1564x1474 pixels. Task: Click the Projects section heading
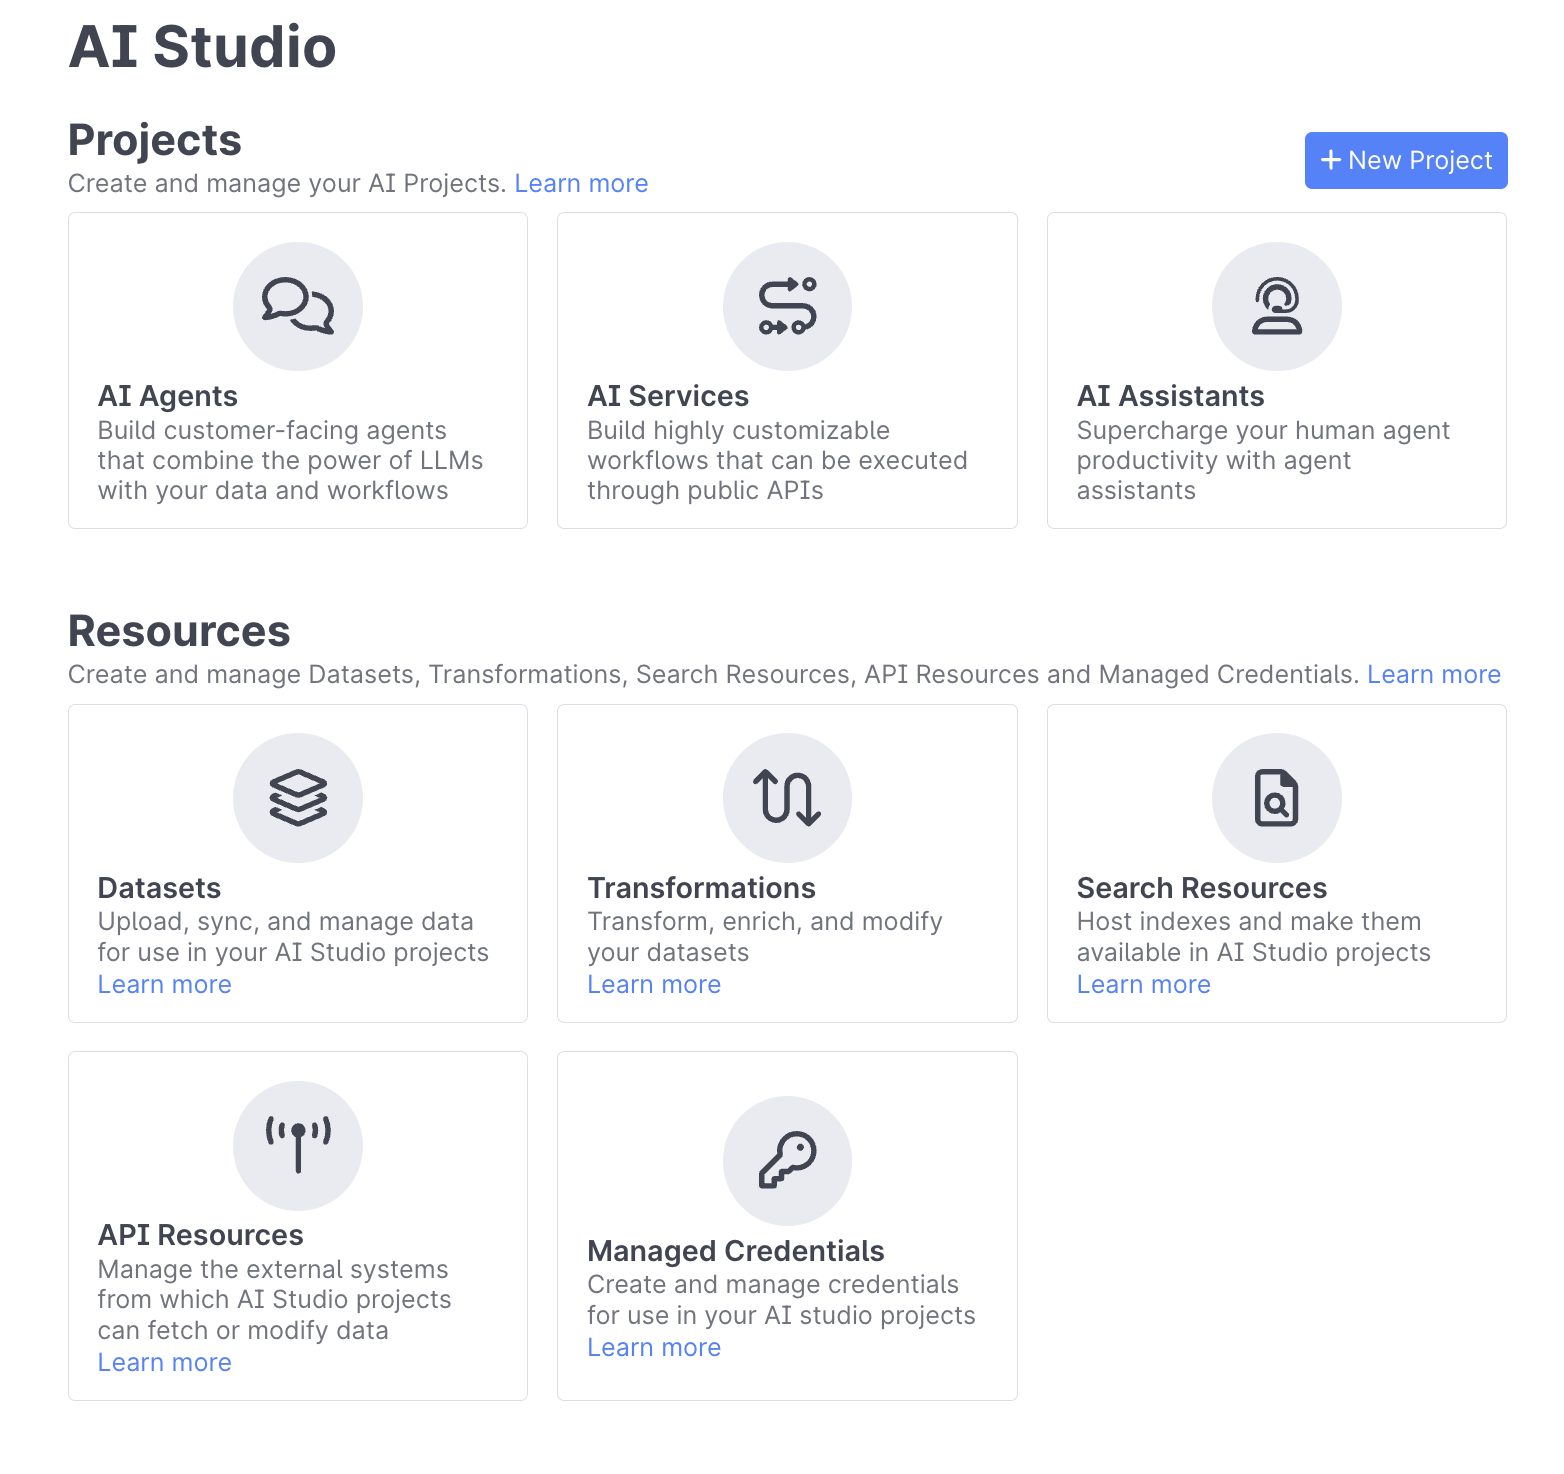tap(155, 141)
